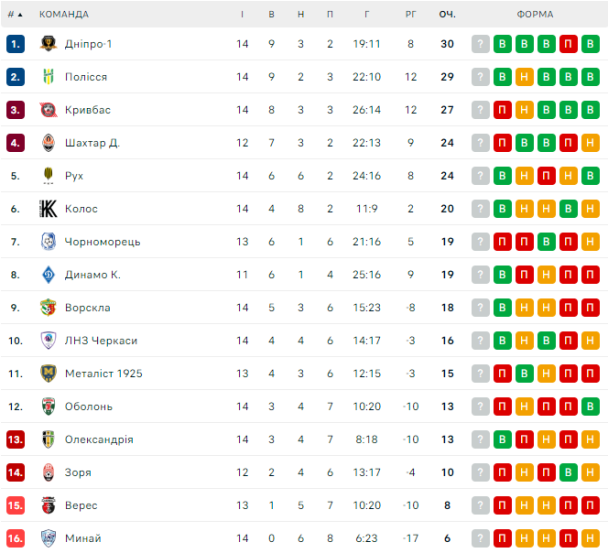Sort by the РГ goal difference header
608x553 pixels.
[410, 14]
